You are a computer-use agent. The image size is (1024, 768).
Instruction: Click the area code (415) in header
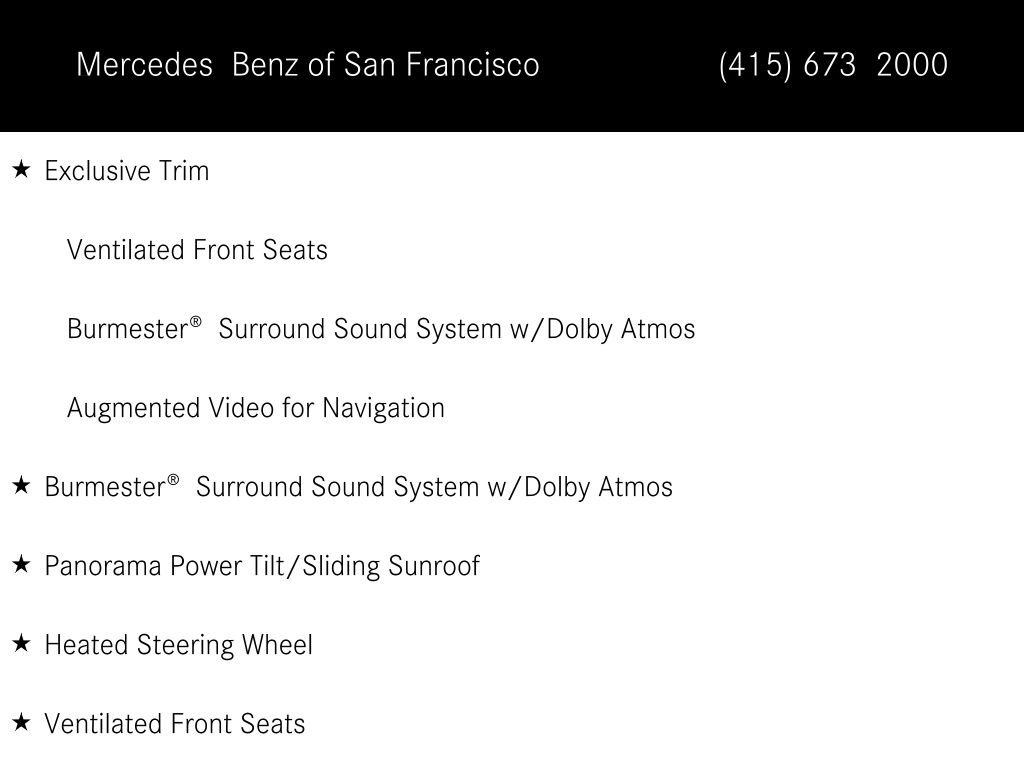(x=755, y=65)
